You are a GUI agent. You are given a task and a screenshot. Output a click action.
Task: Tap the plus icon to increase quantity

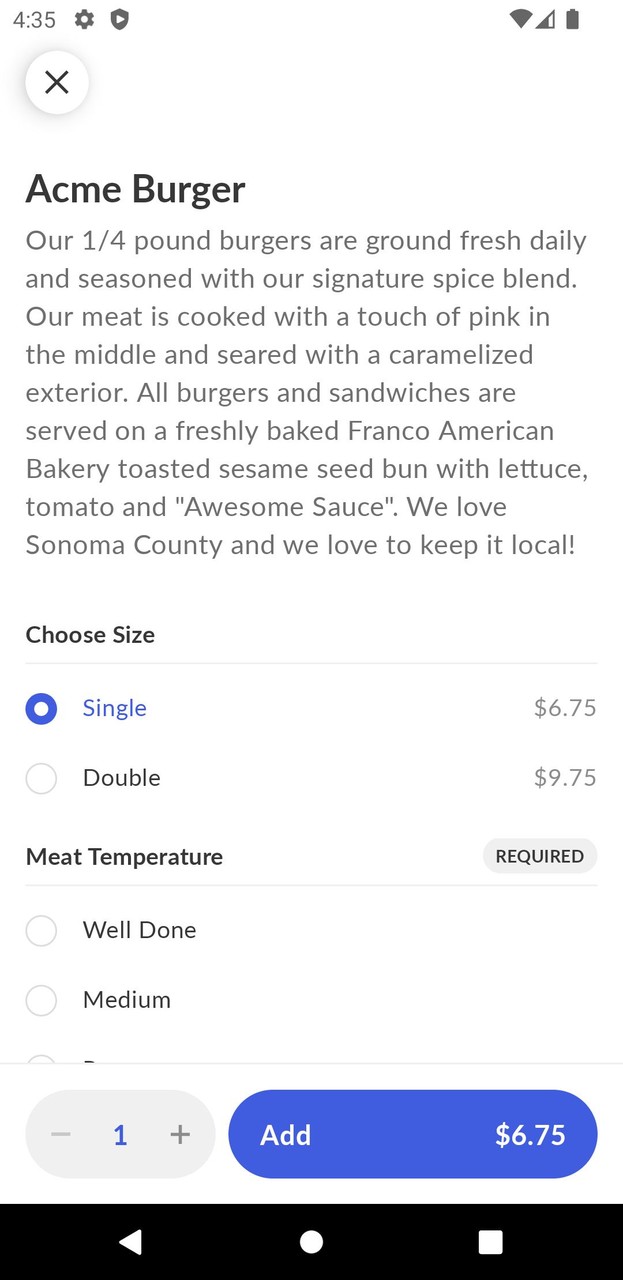click(x=180, y=1134)
